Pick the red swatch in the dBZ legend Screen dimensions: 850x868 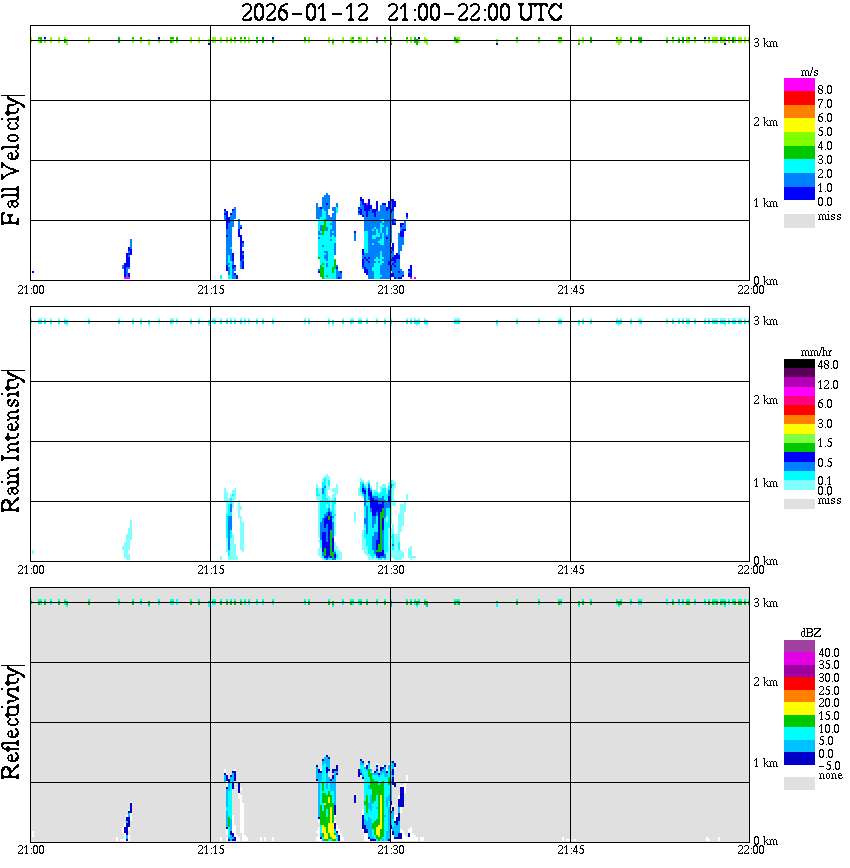799,684
